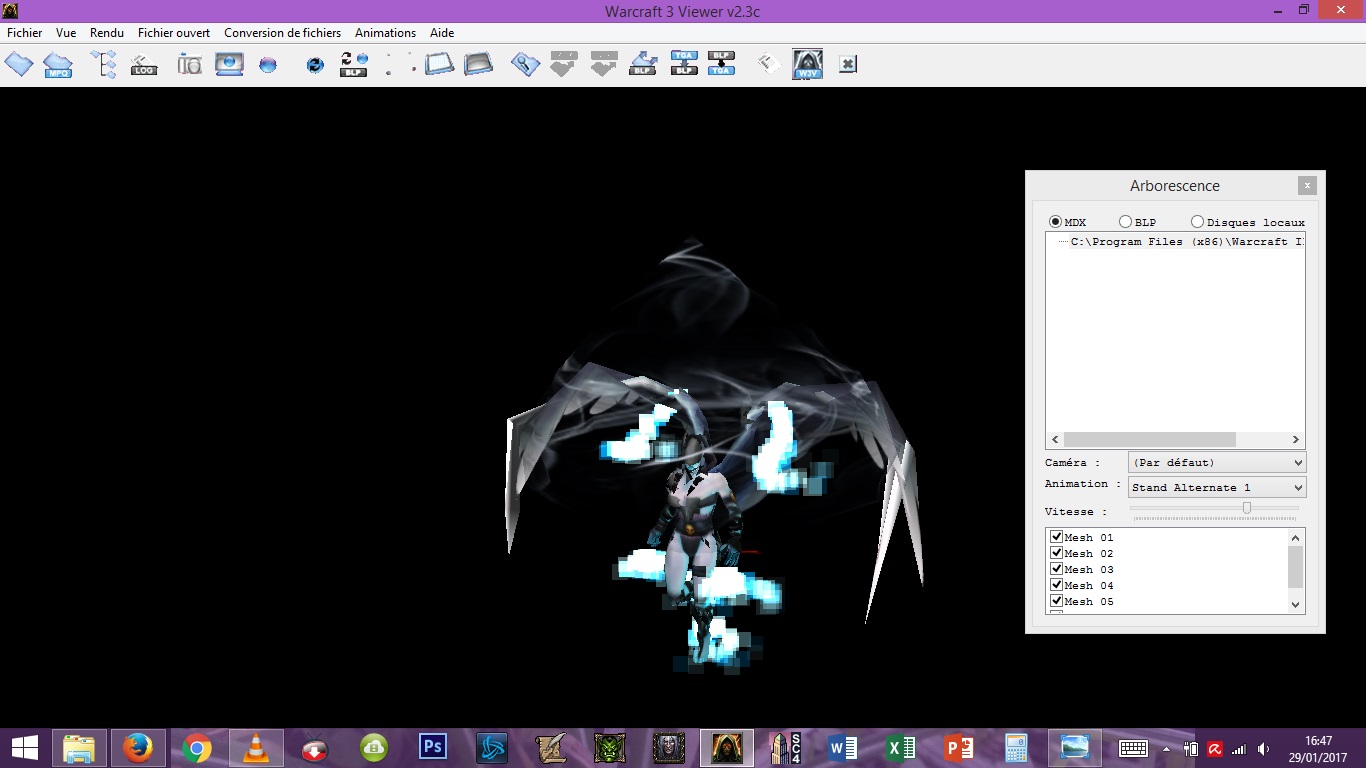1366x768 pixels.
Task: Click the Vitesse speed slider handle
Action: point(1247,508)
